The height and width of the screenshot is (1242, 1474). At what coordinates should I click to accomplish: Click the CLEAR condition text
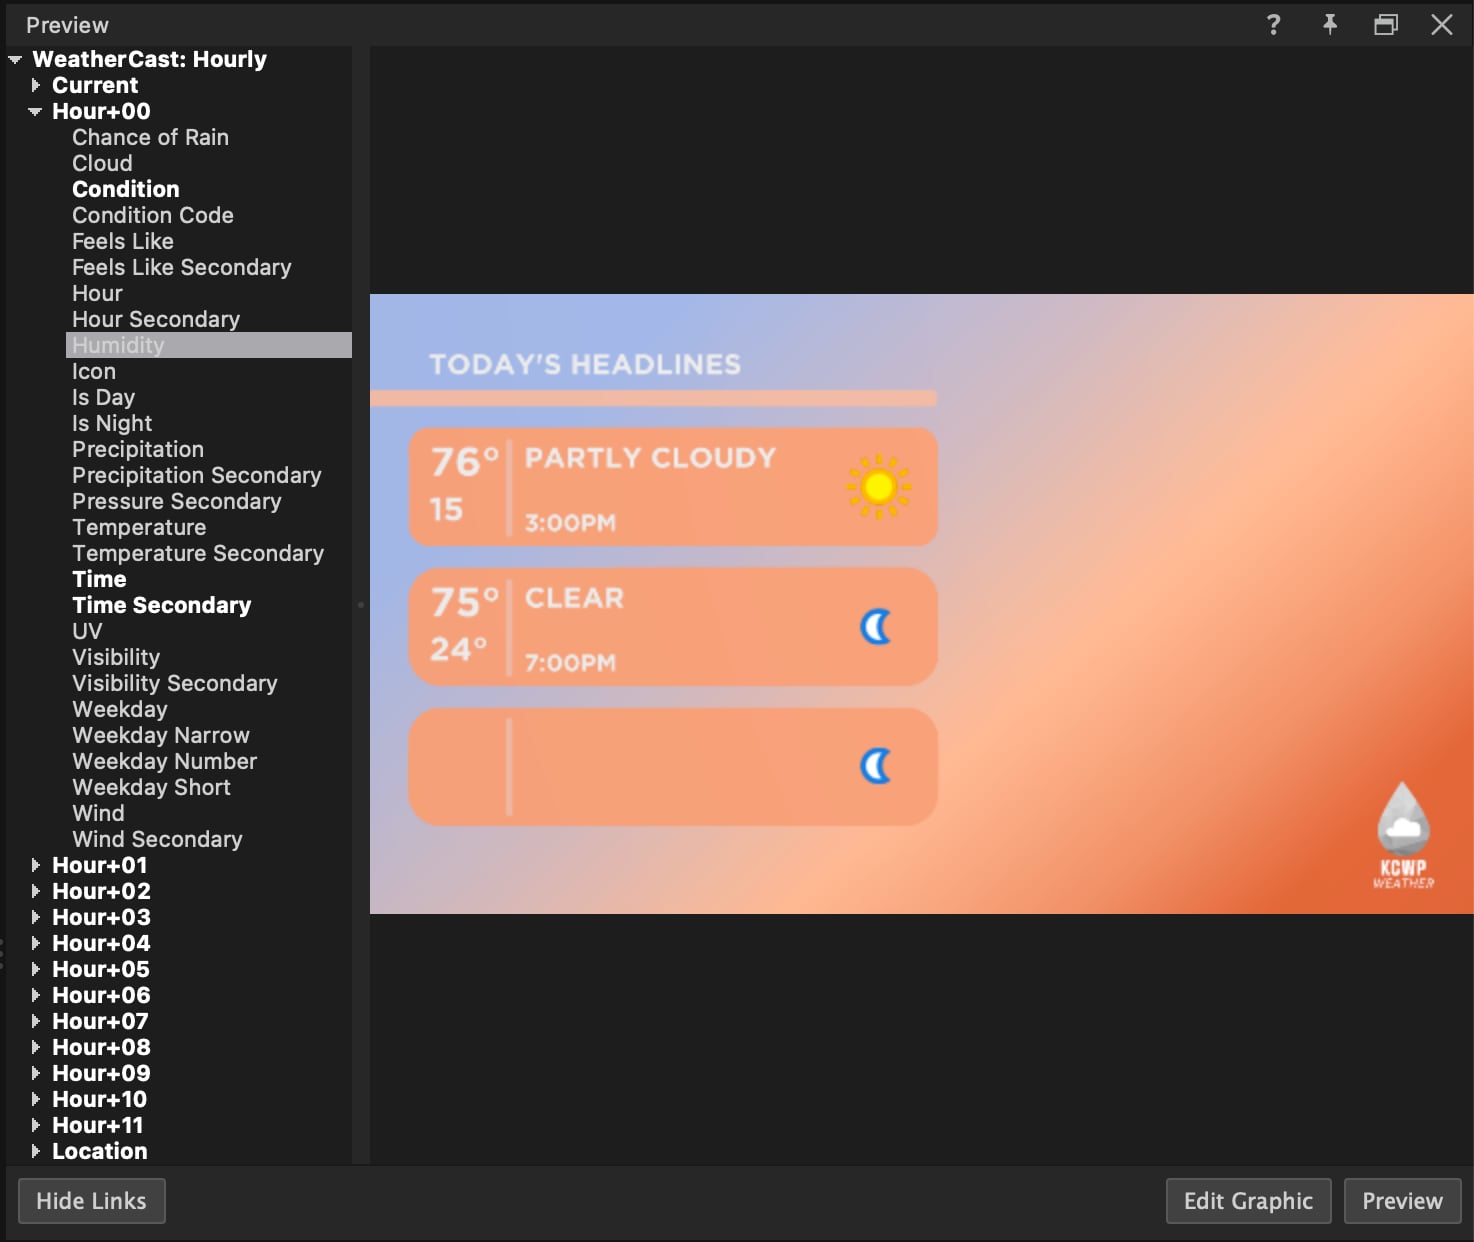click(x=575, y=598)
